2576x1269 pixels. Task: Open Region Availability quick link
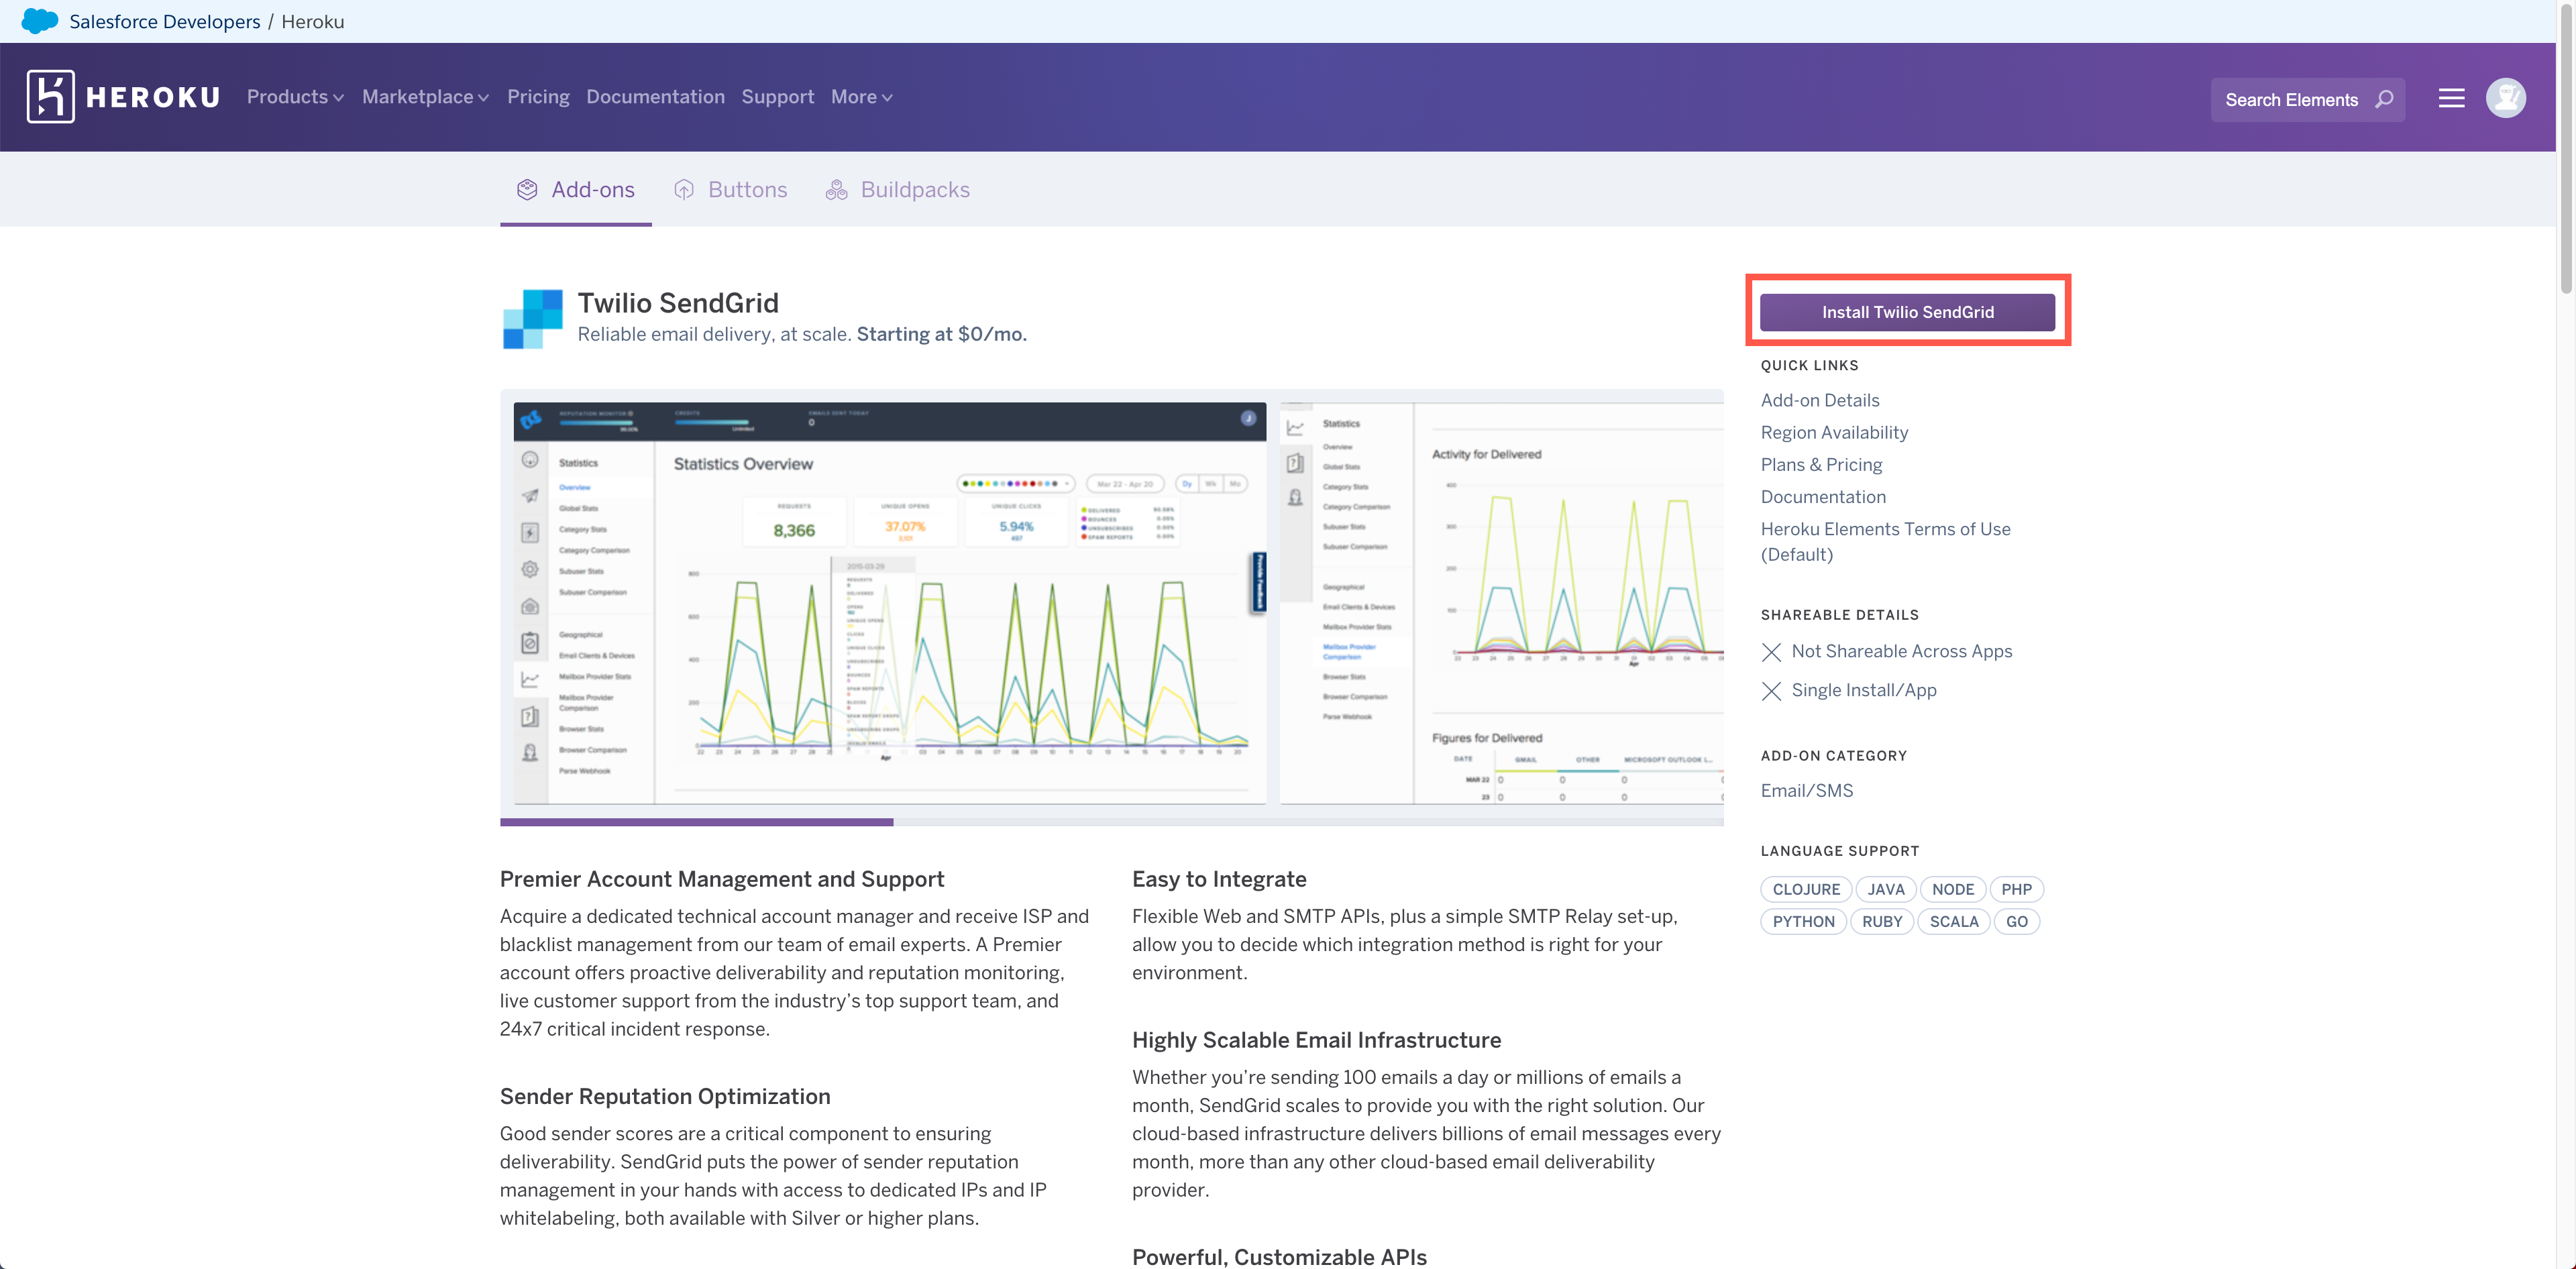1834,432
